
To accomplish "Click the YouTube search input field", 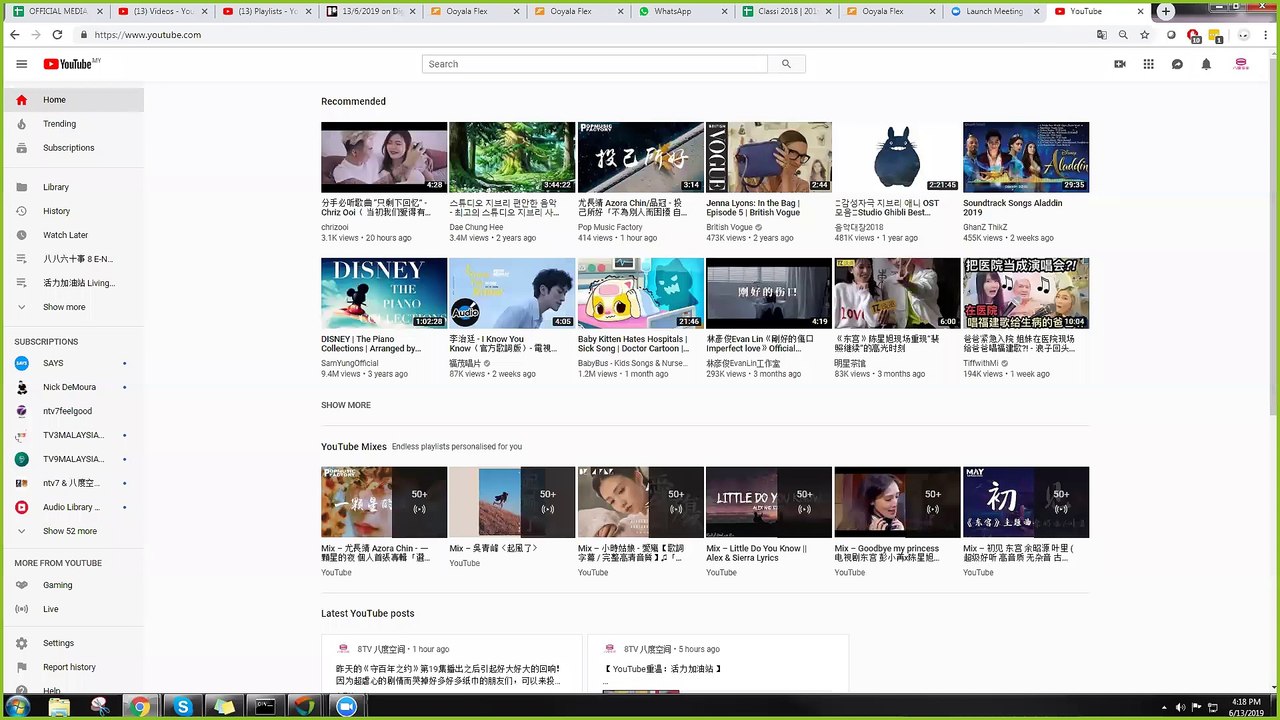I will point(595,64).
